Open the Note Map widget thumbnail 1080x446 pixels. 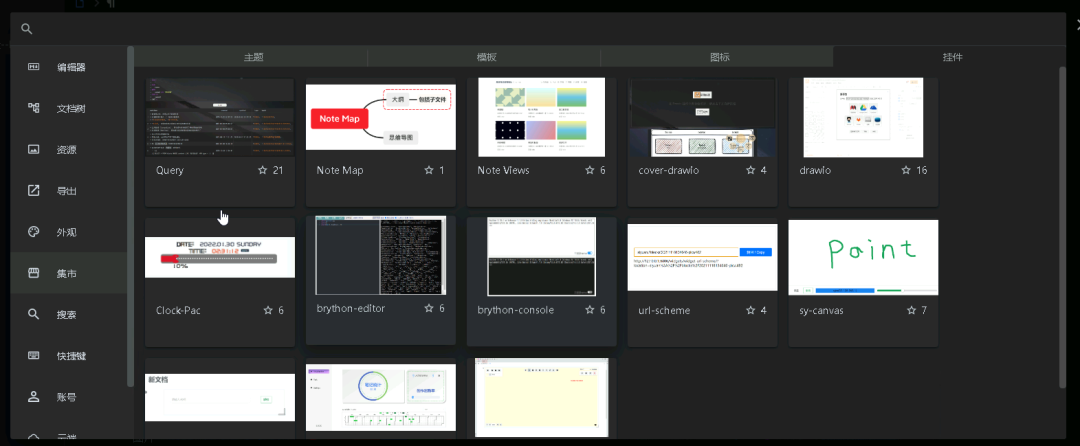pyautogui.click(x=381, y=117)
